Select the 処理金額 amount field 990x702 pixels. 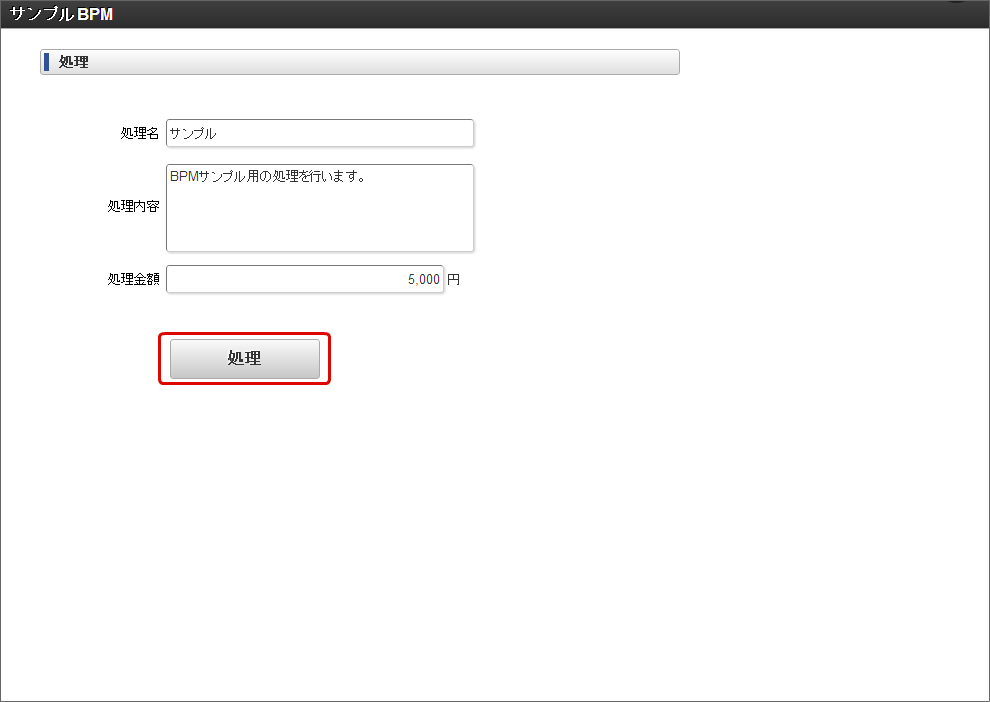coord(305,279)
